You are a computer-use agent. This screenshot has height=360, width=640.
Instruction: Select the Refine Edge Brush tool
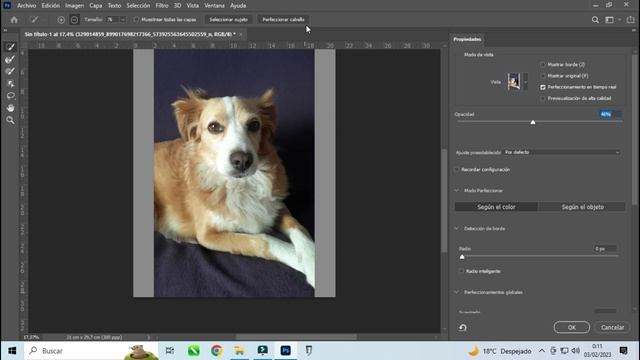coord(10,59)
